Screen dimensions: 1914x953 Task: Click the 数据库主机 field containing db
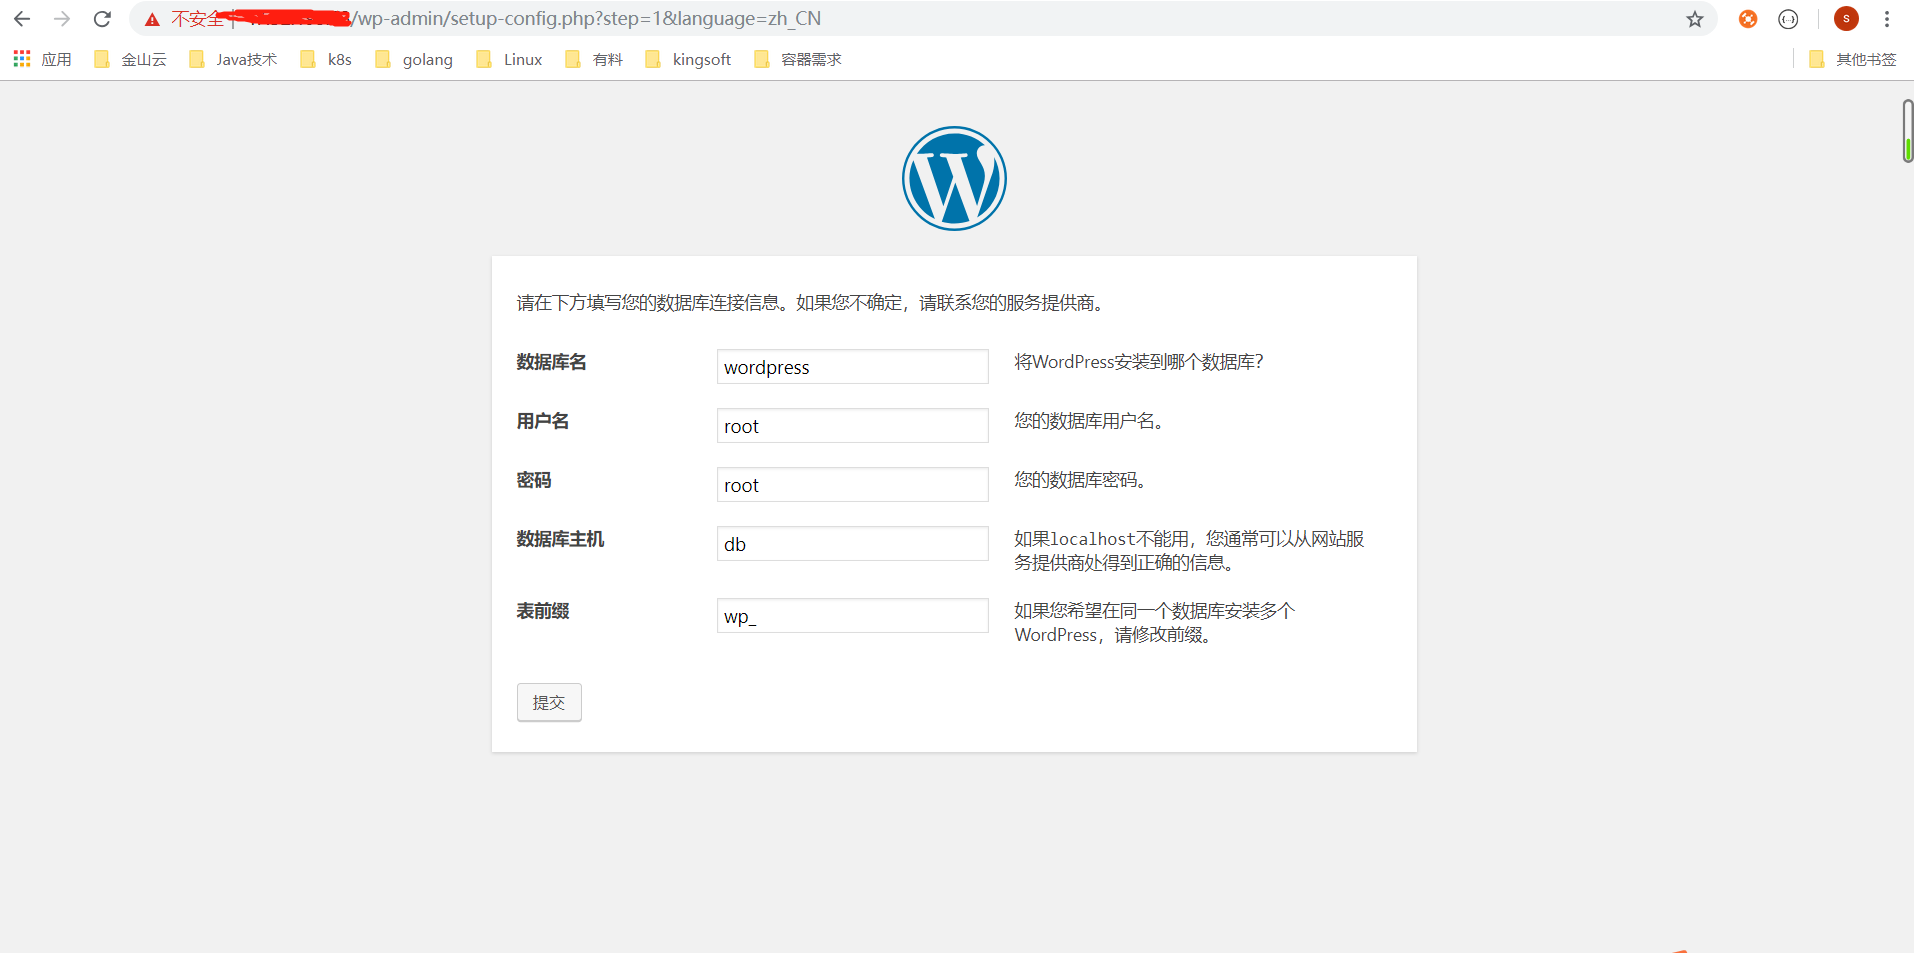click(x=852, y=543)
